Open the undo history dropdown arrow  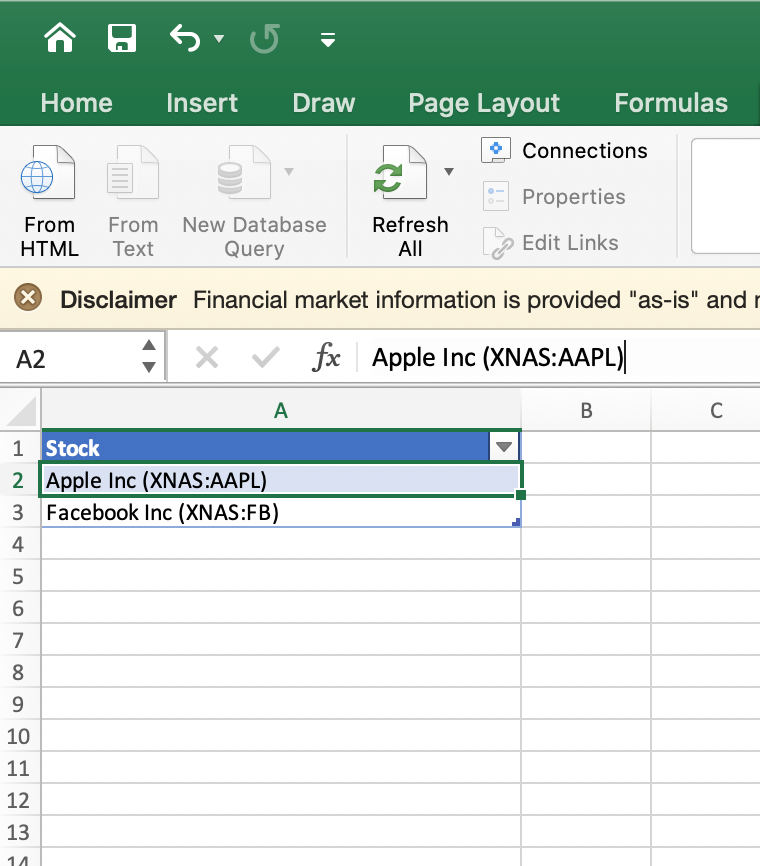[x=219, y=39]
